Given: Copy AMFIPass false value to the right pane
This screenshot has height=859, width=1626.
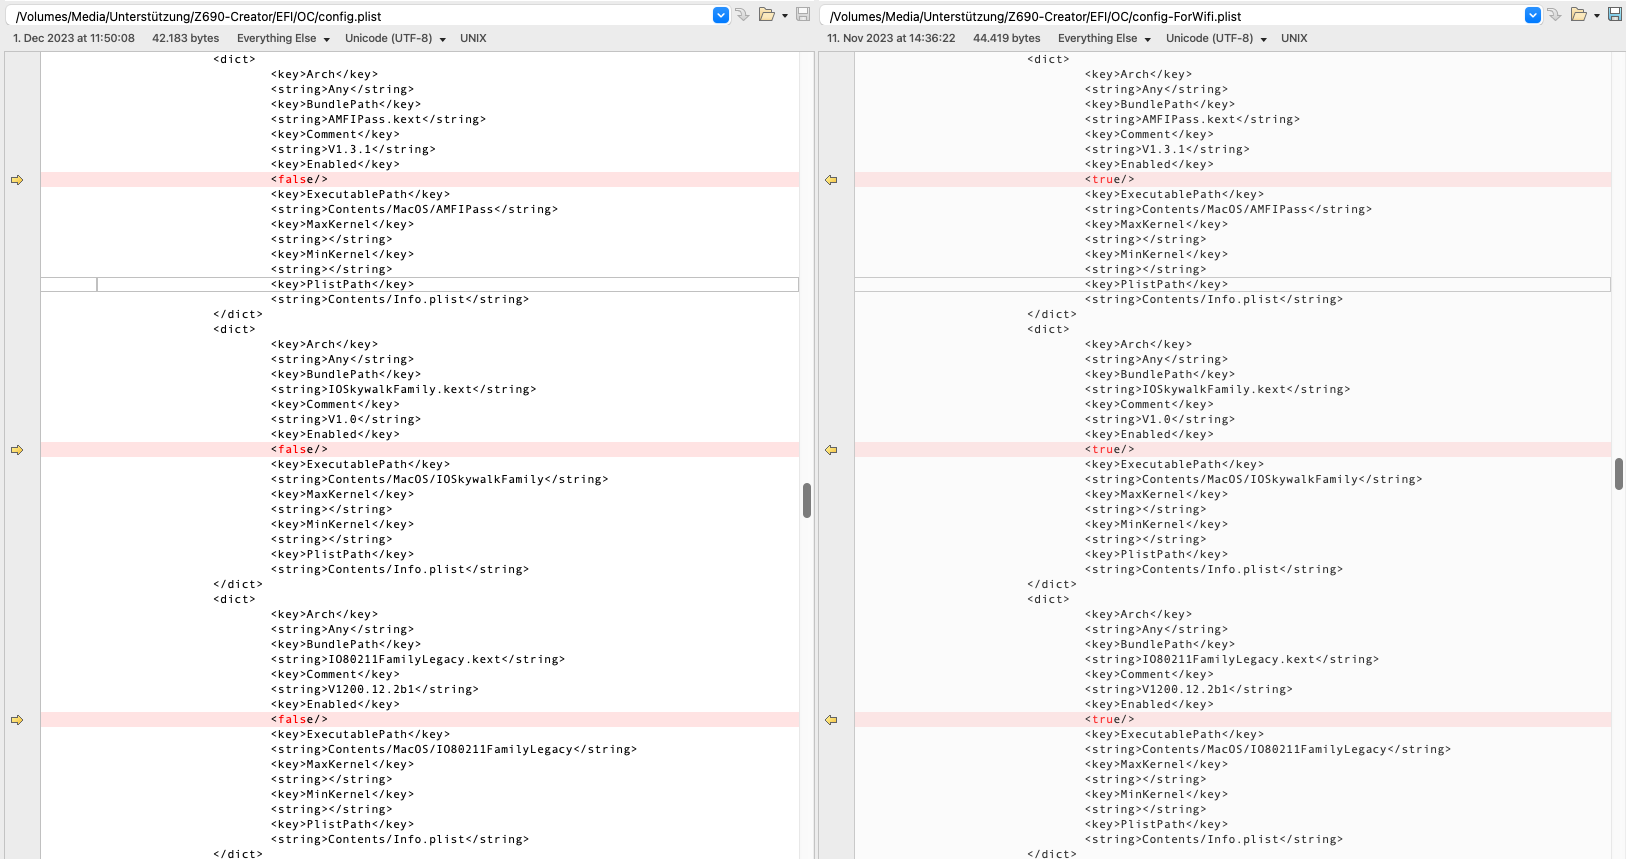Looking at the screenshot, I should click(17, 180).
